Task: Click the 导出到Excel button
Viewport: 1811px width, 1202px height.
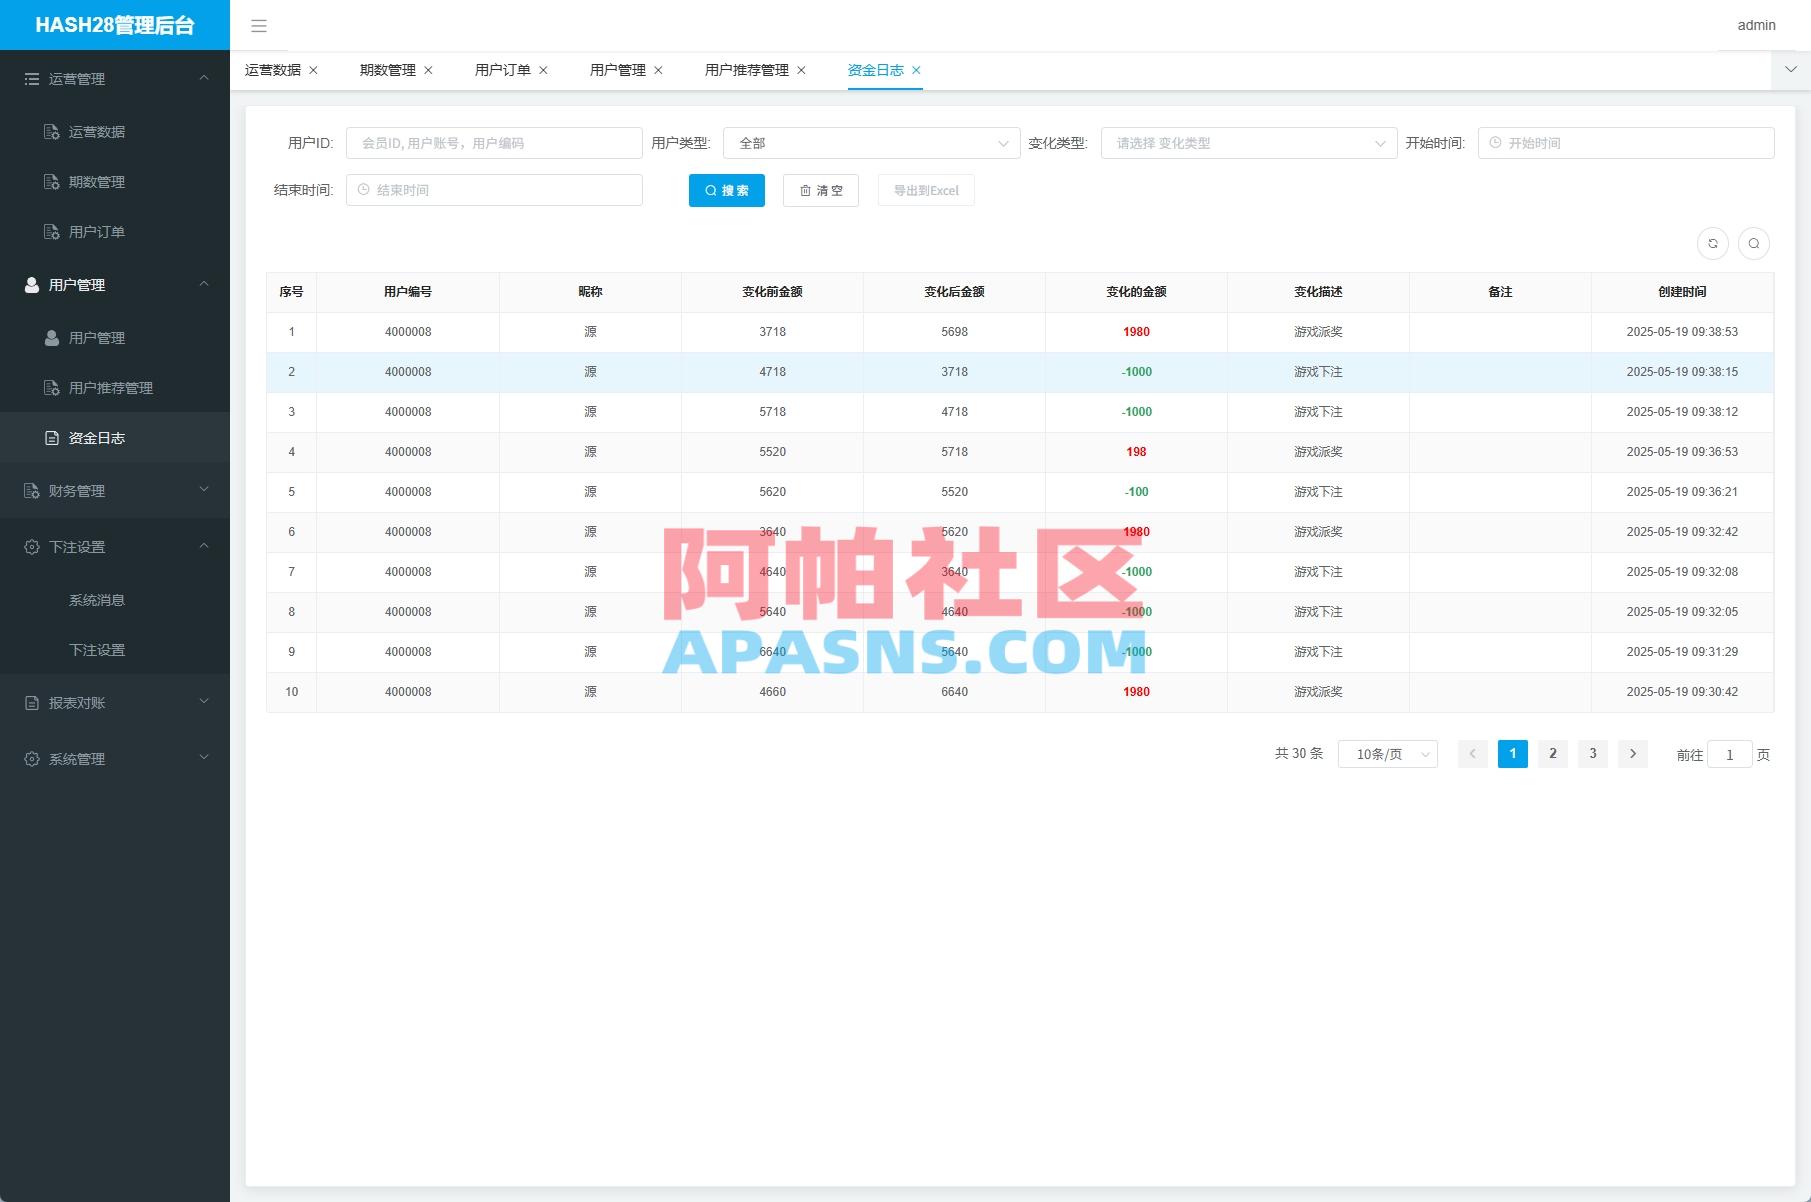Action: [x=925, y=190]
